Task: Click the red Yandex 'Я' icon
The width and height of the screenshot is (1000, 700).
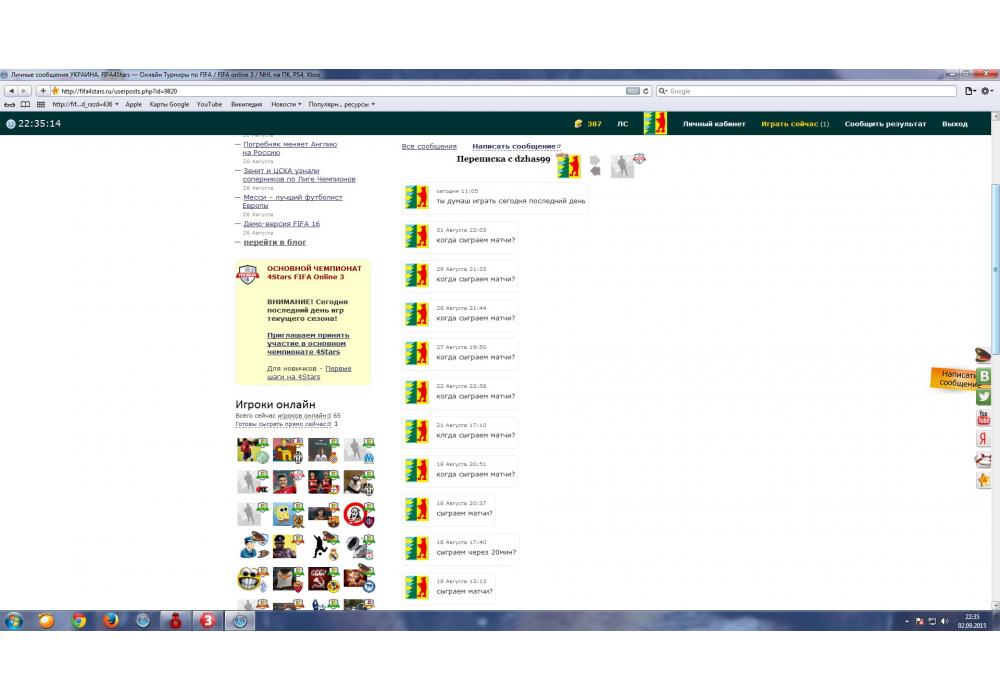Action: (x=984, y=439)
